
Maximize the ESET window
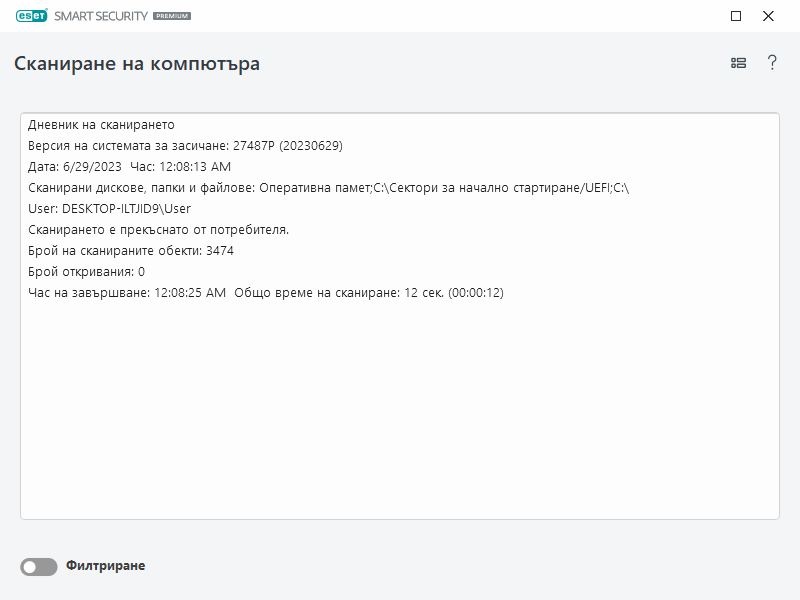pos(736,16)
